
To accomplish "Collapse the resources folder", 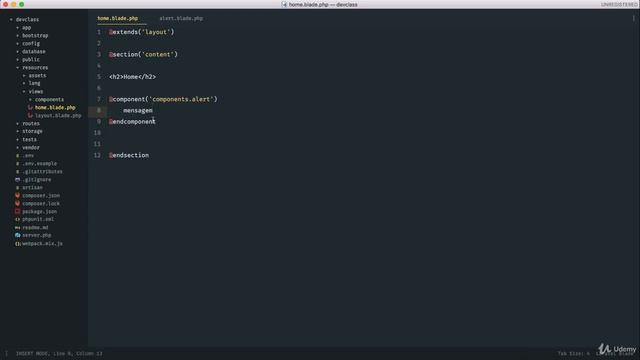I will [x=18, y=67].
